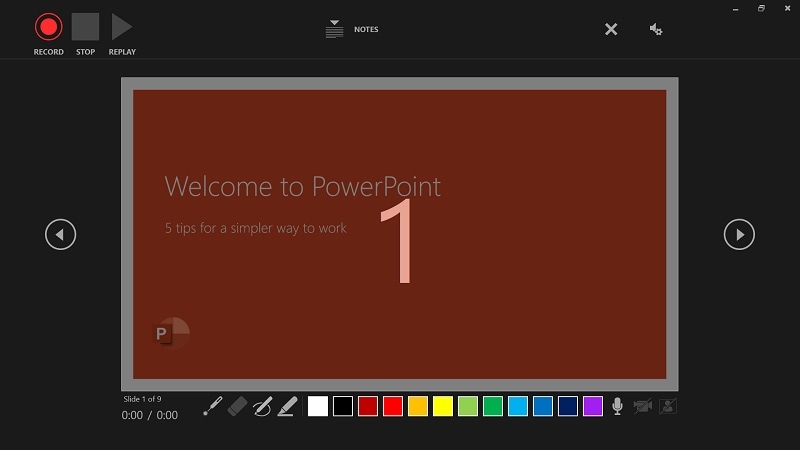Close the recording window
This screenshot has width=800, height=450.
(787, 8)
